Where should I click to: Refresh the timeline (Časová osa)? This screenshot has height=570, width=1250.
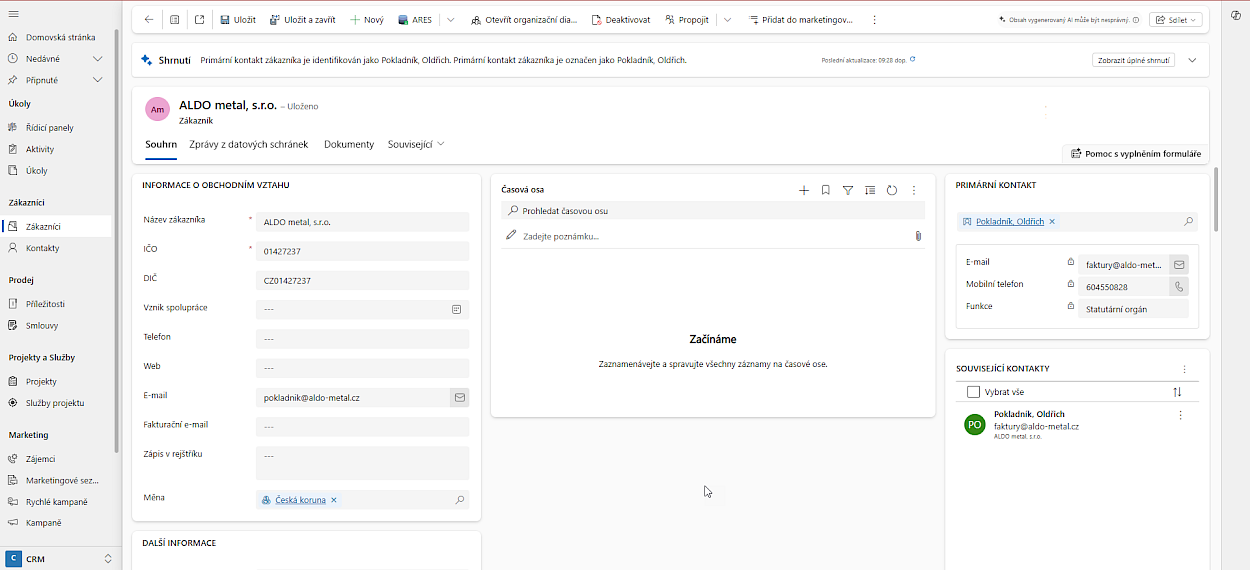(x=892, y=190)
